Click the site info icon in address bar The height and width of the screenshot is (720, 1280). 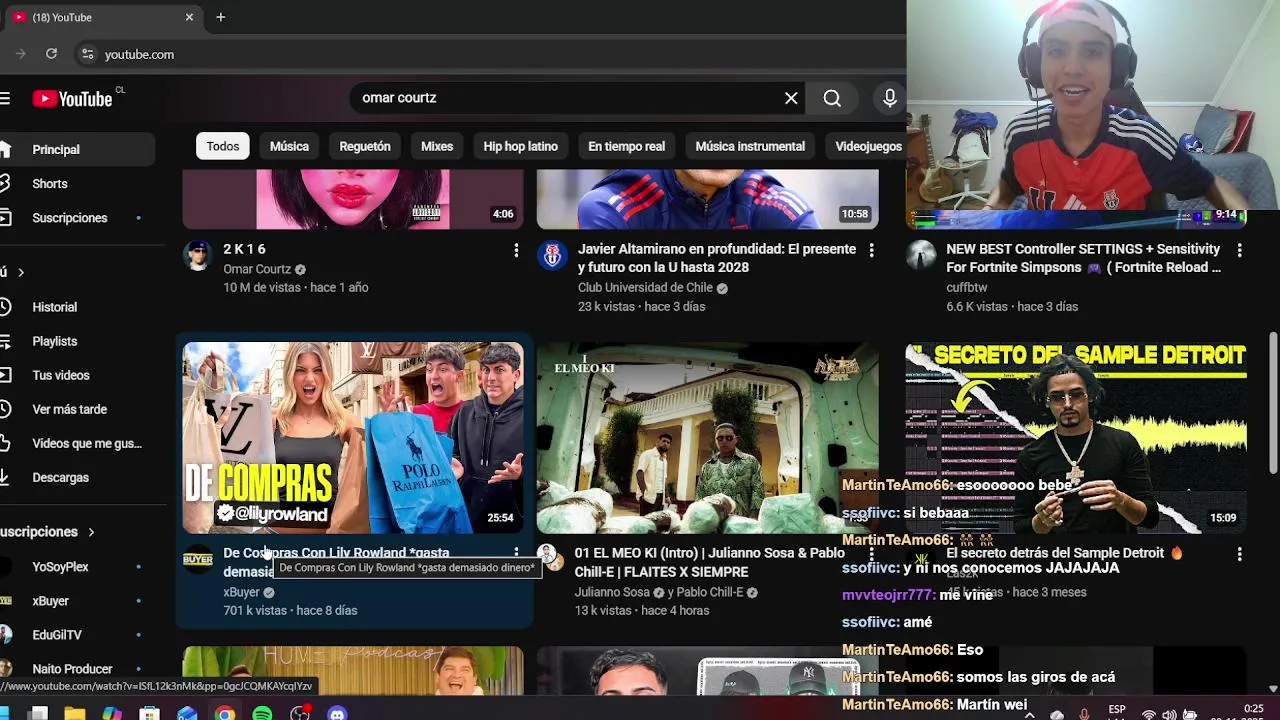tap(87, 54)
